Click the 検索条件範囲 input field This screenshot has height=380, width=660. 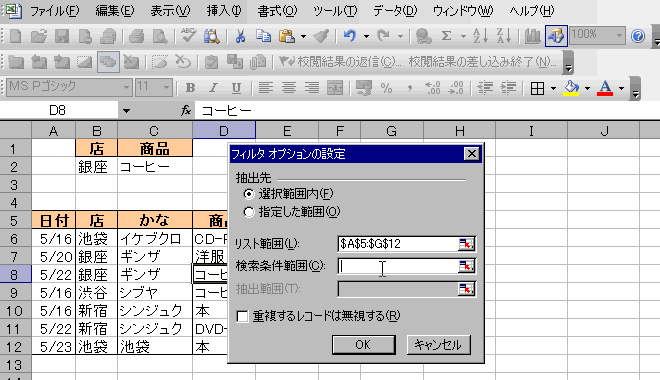[398, 266]
